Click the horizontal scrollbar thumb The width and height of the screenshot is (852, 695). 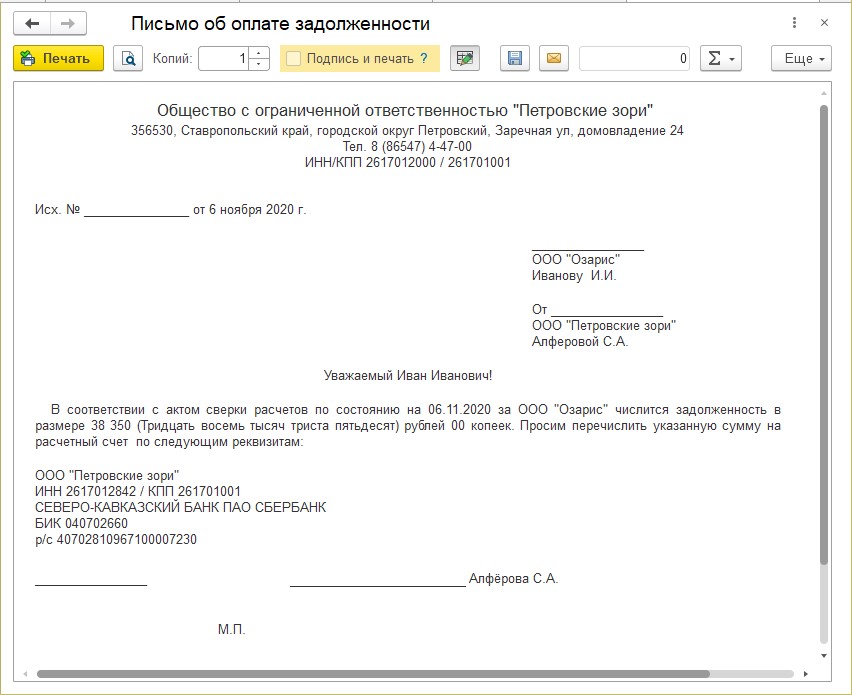pyautogui.click(x=373, y=674)
